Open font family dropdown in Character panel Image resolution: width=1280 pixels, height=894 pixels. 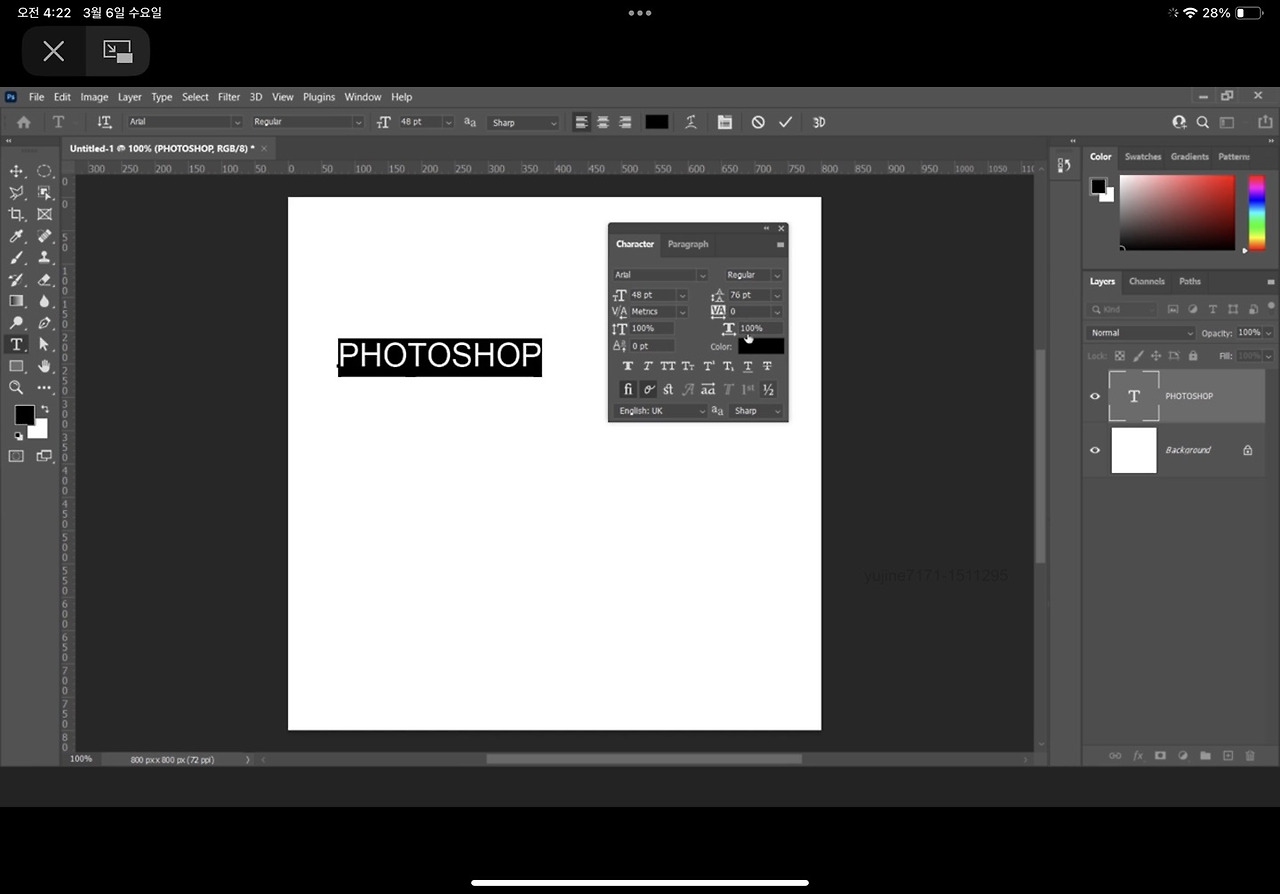tap(702, 275)
